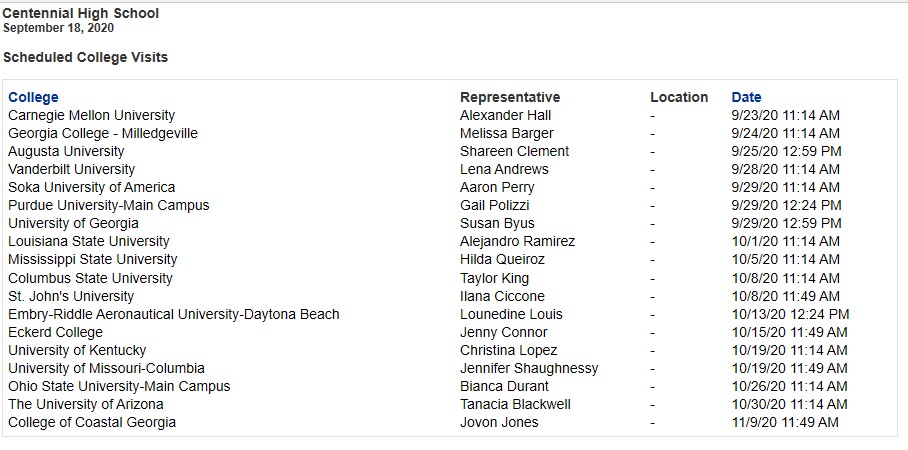Click representative Jennifer Shaughnessy

(x=529, y=368)
